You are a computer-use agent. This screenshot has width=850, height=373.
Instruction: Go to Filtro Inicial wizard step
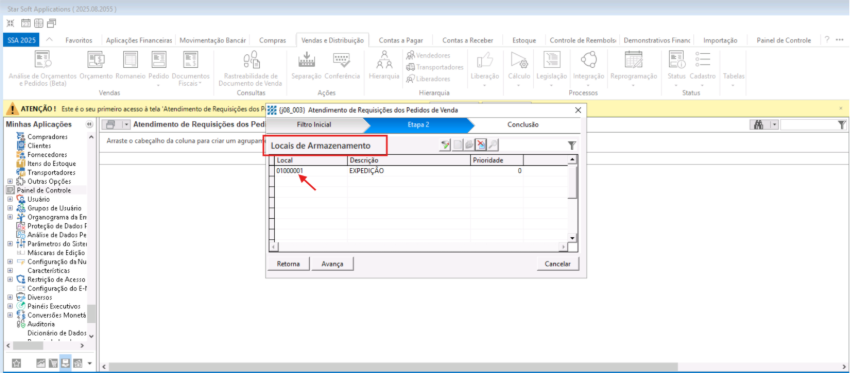point(314,124)
